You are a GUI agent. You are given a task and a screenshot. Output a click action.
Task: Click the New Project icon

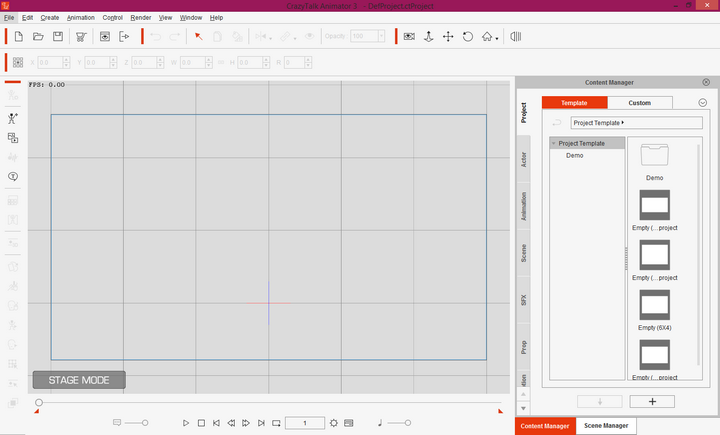tap(18, 36)
